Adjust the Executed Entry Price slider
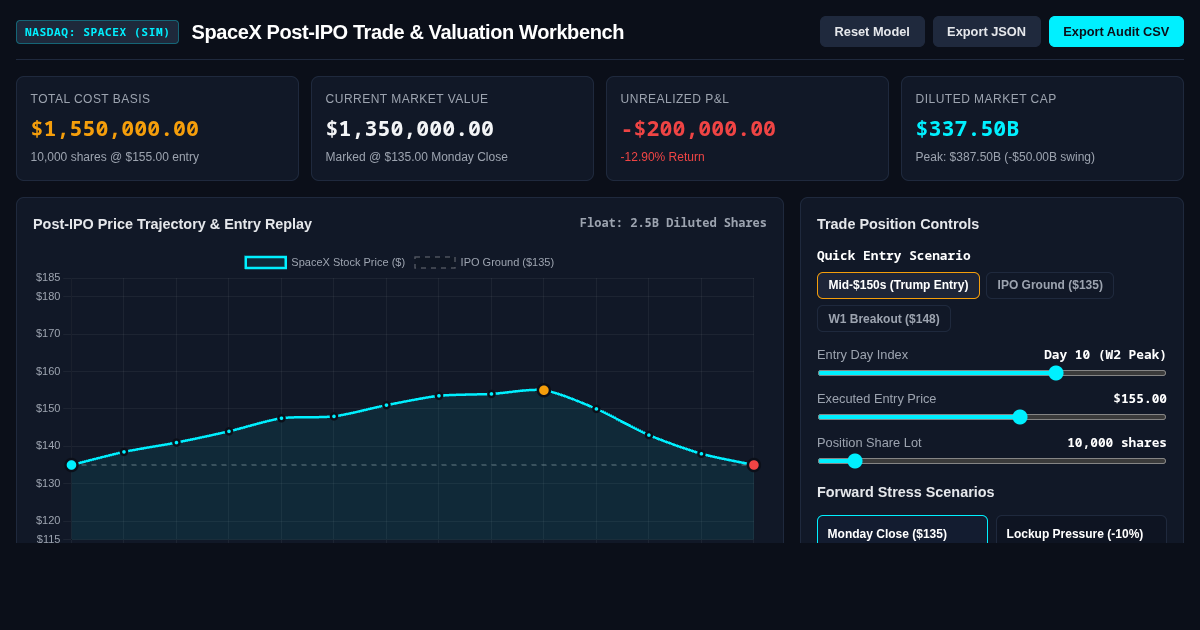Viewport: 1200px width, 630px height. (x=992, y=417)
